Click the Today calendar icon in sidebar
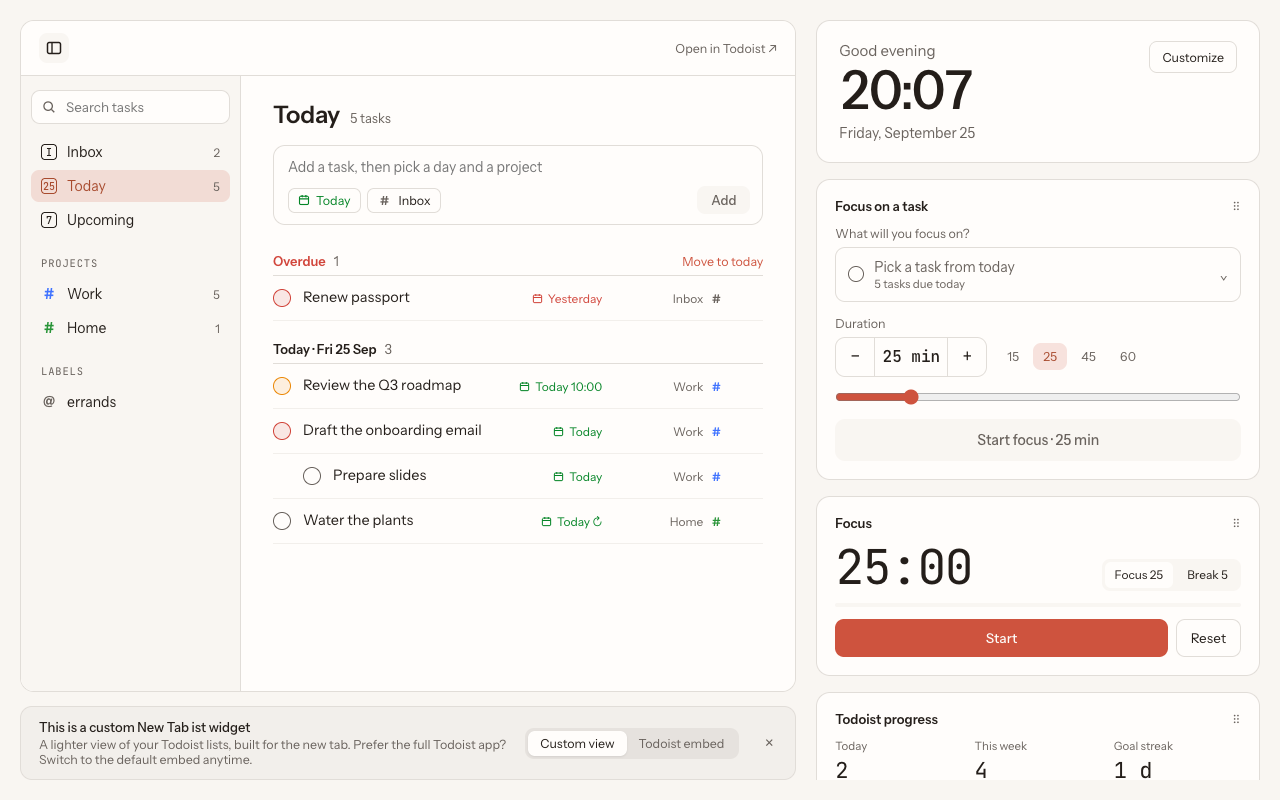 tap(48, 186)
